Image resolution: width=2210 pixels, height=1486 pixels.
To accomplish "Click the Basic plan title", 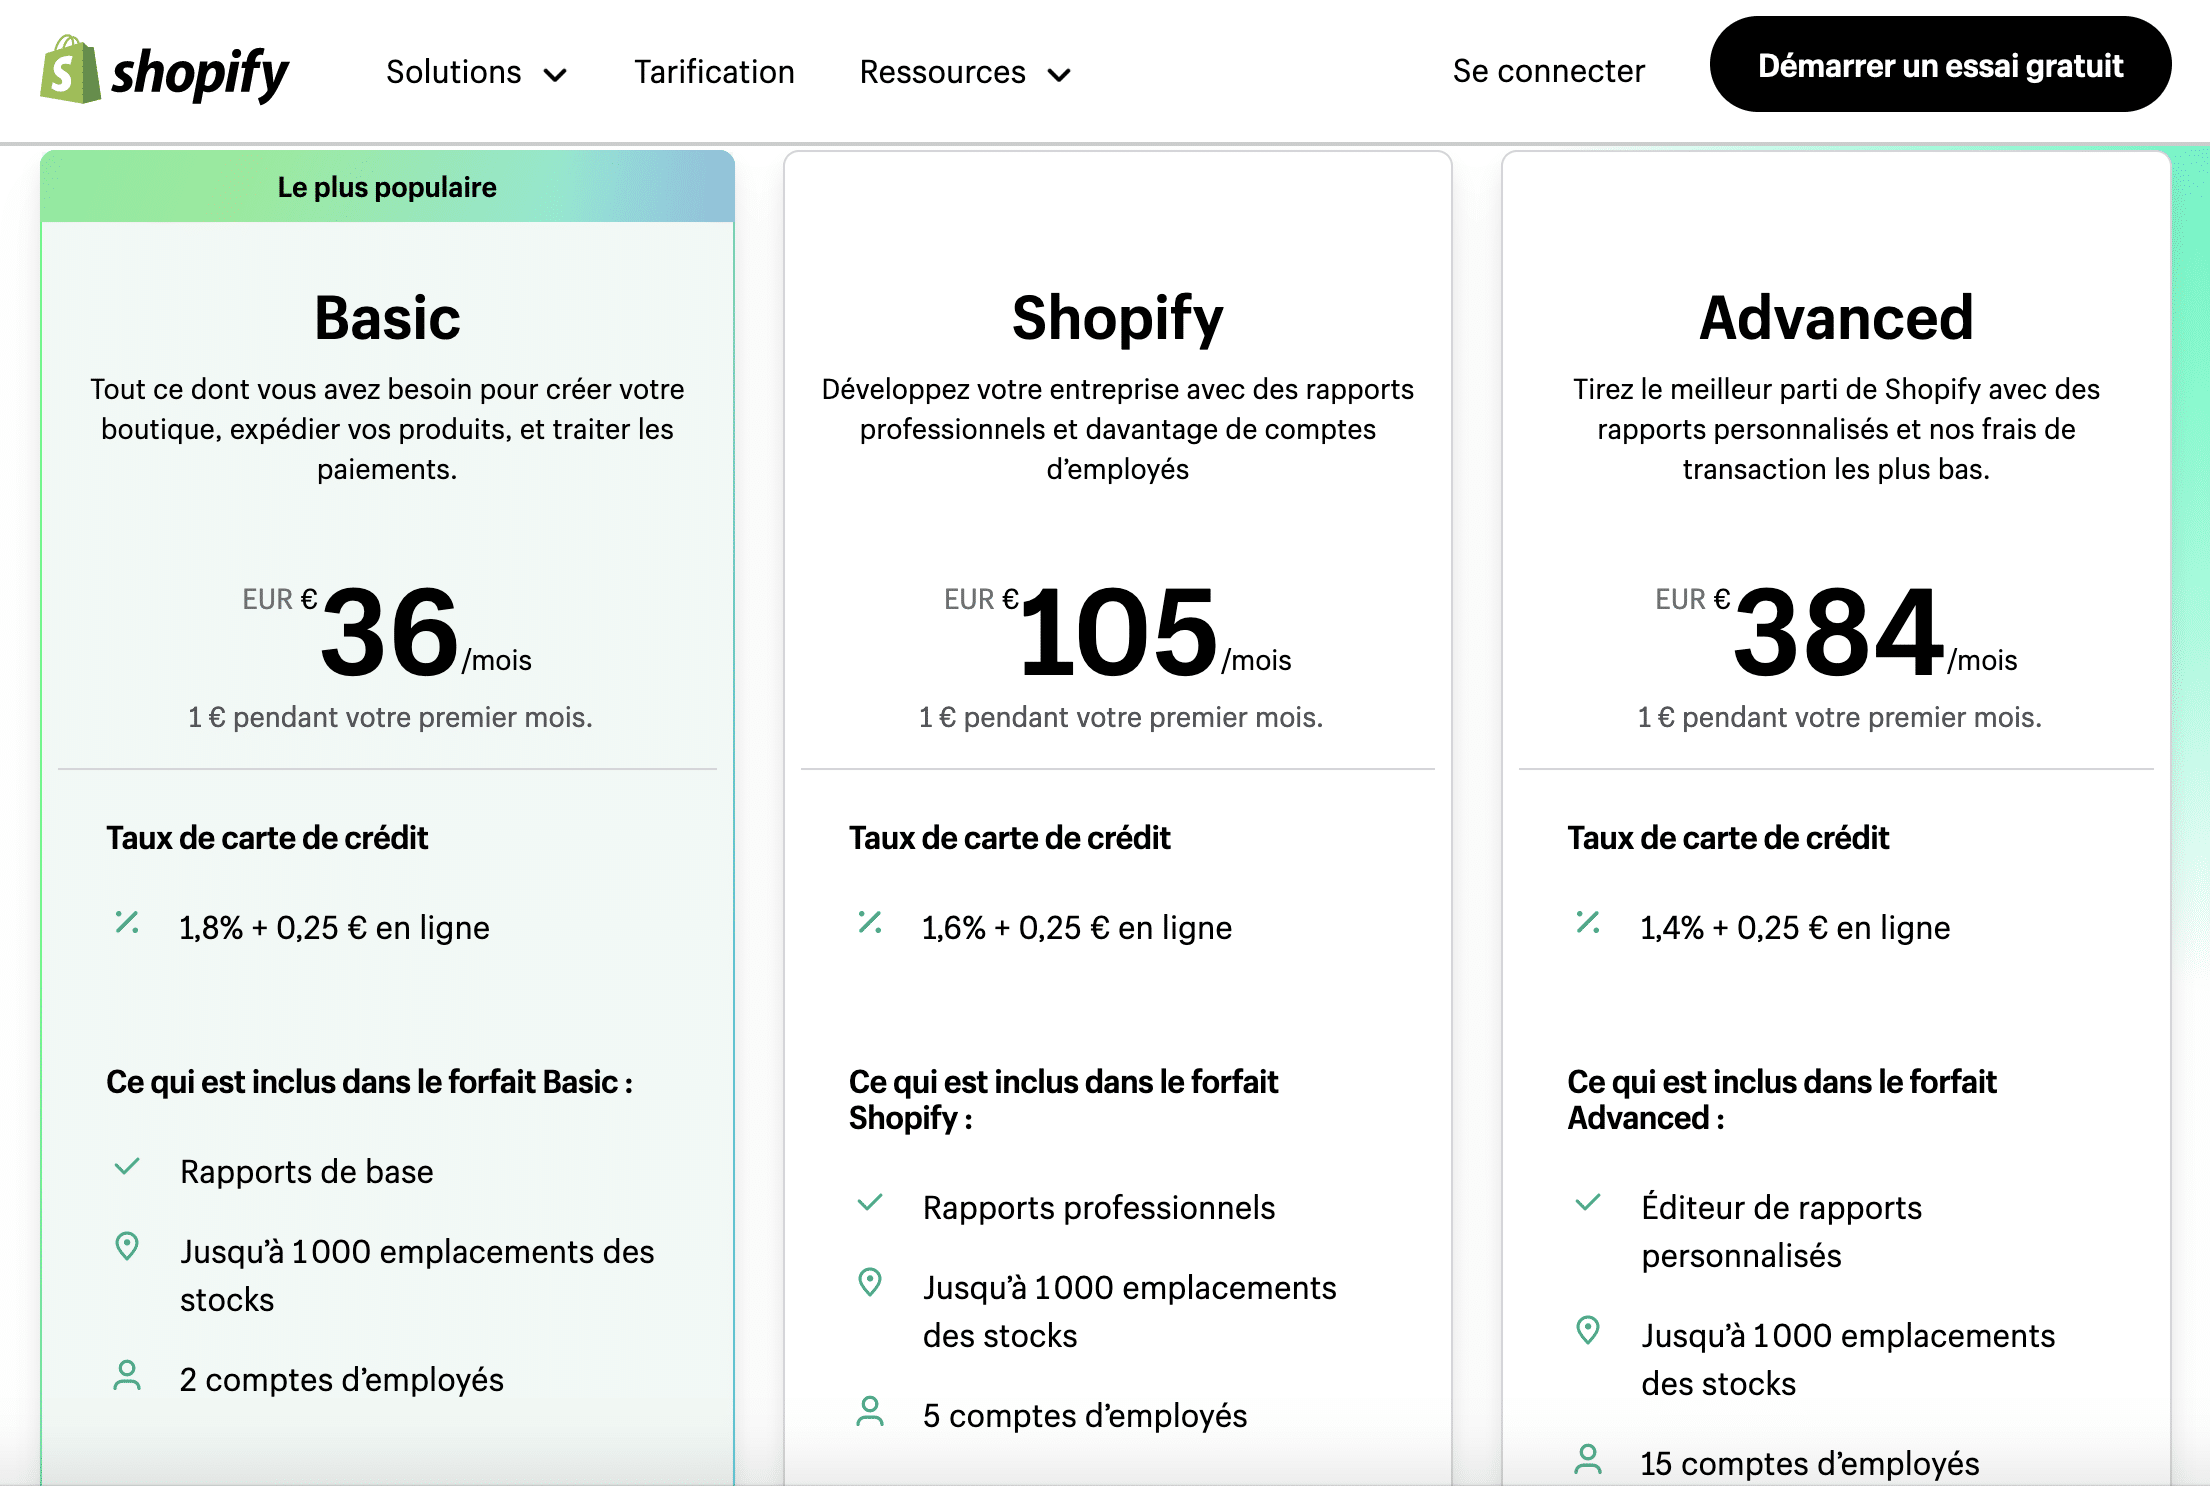I will point(387,318).
